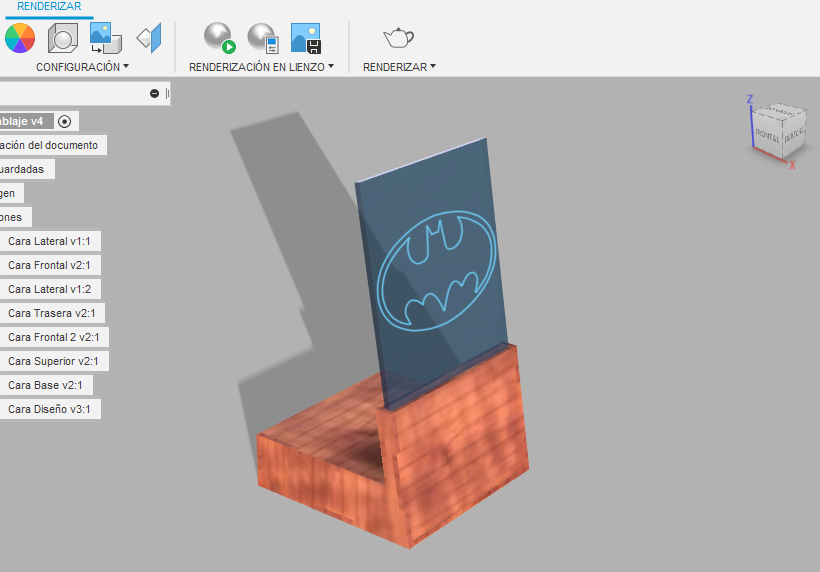820x572 pixels.
Task: Select the Cara Trasera v2:1 component
Action: [52, 314]
